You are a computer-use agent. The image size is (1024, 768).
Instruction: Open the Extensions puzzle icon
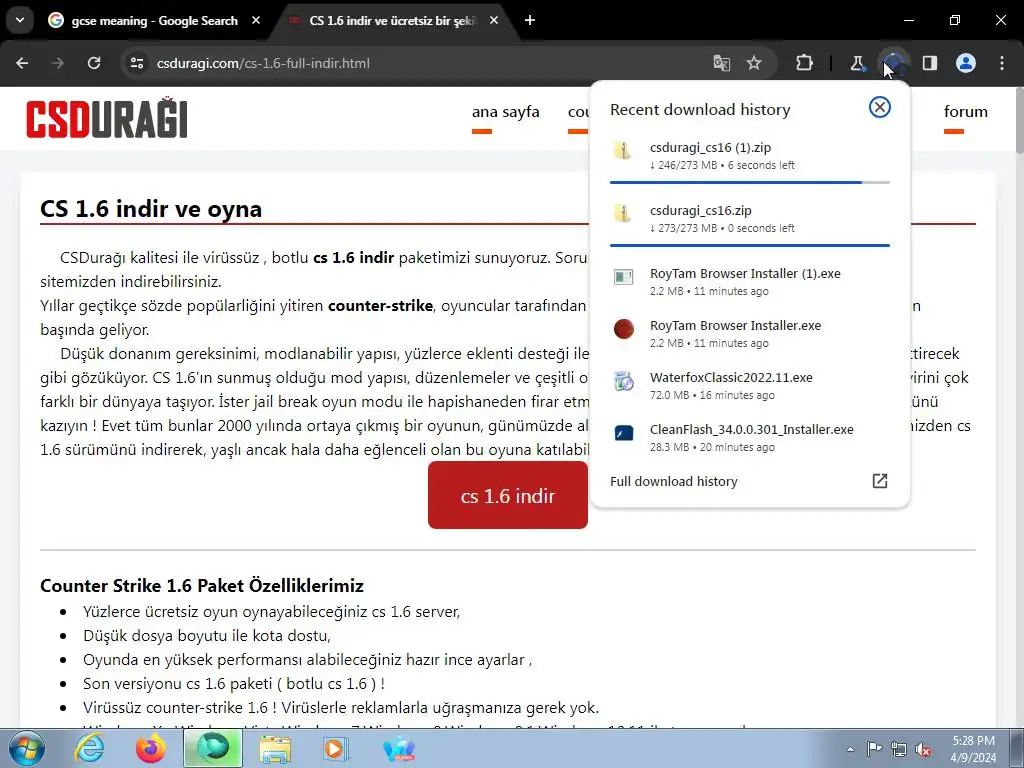(x=805, y=63)
